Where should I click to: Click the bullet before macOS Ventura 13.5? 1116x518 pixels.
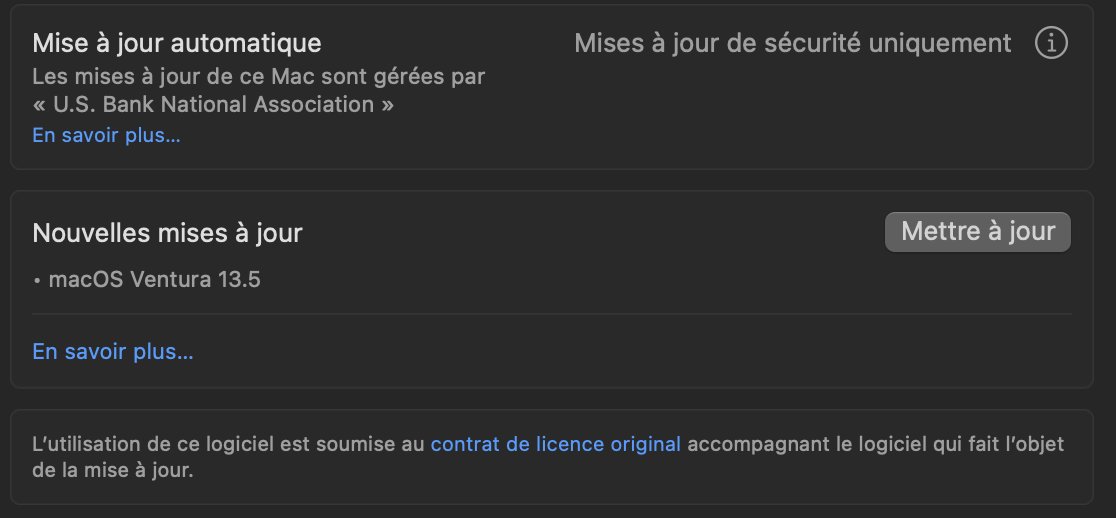point(37,281)
